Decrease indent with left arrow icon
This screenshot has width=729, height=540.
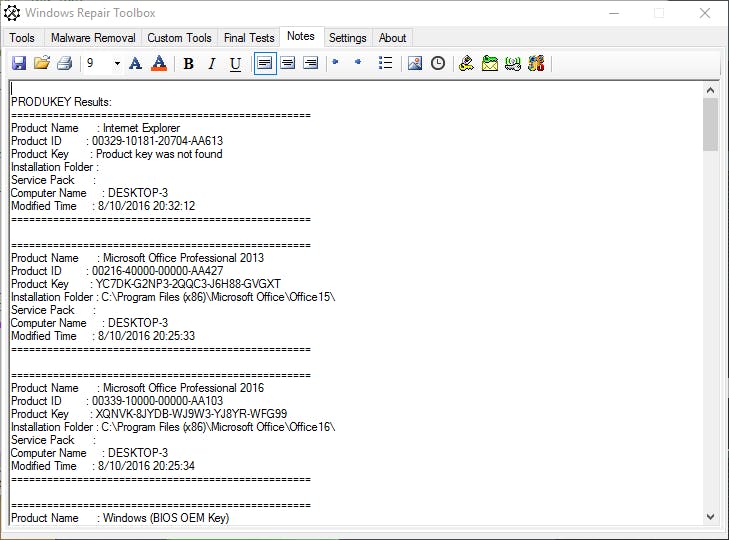pyautogui.click(x=335, y=62)
